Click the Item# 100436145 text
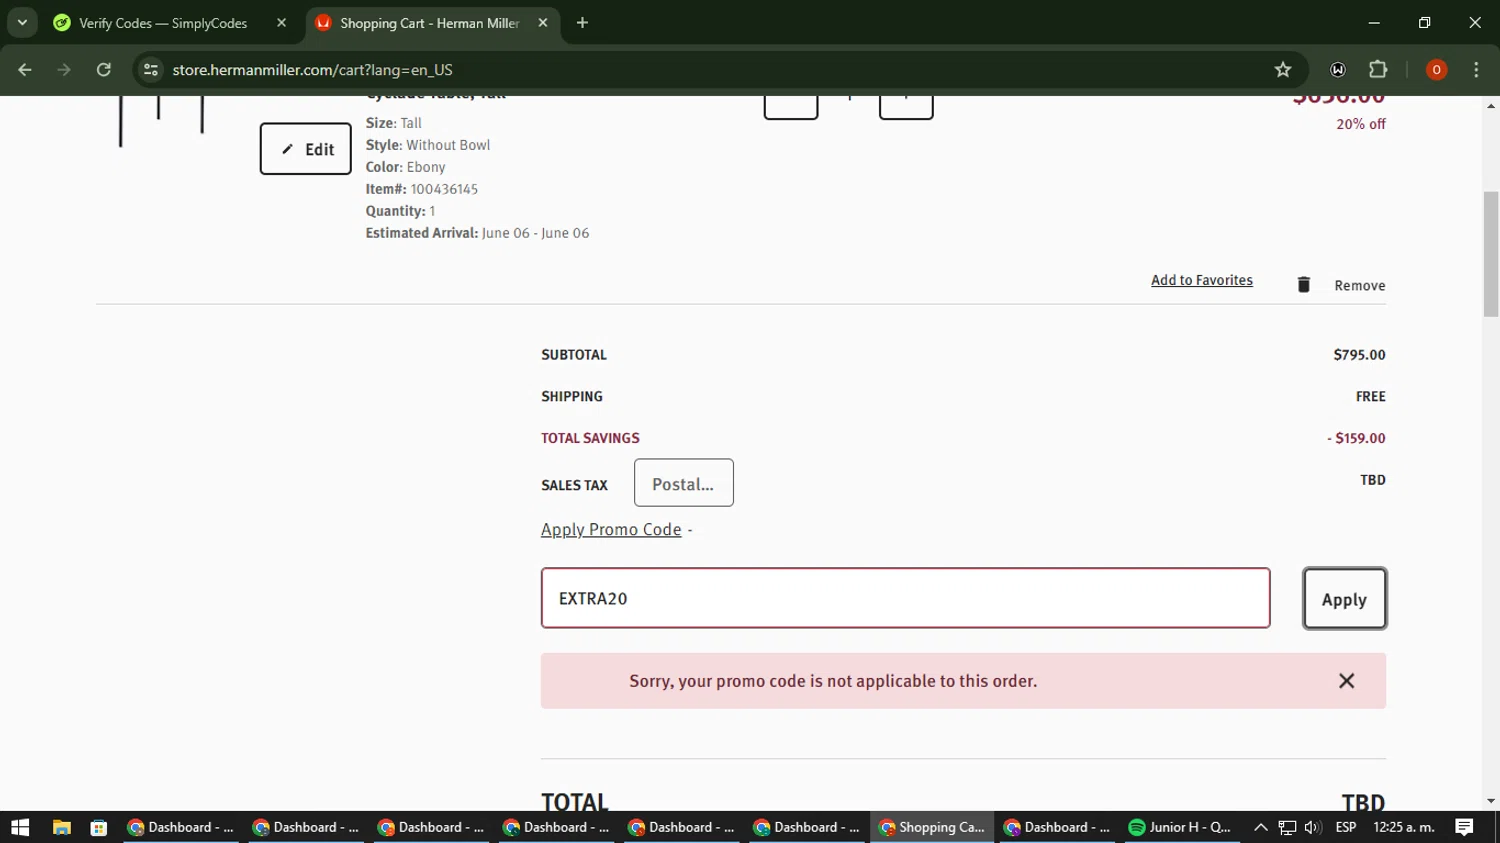Viewport: 1500px width, 843px height. (x=422, y=189)
